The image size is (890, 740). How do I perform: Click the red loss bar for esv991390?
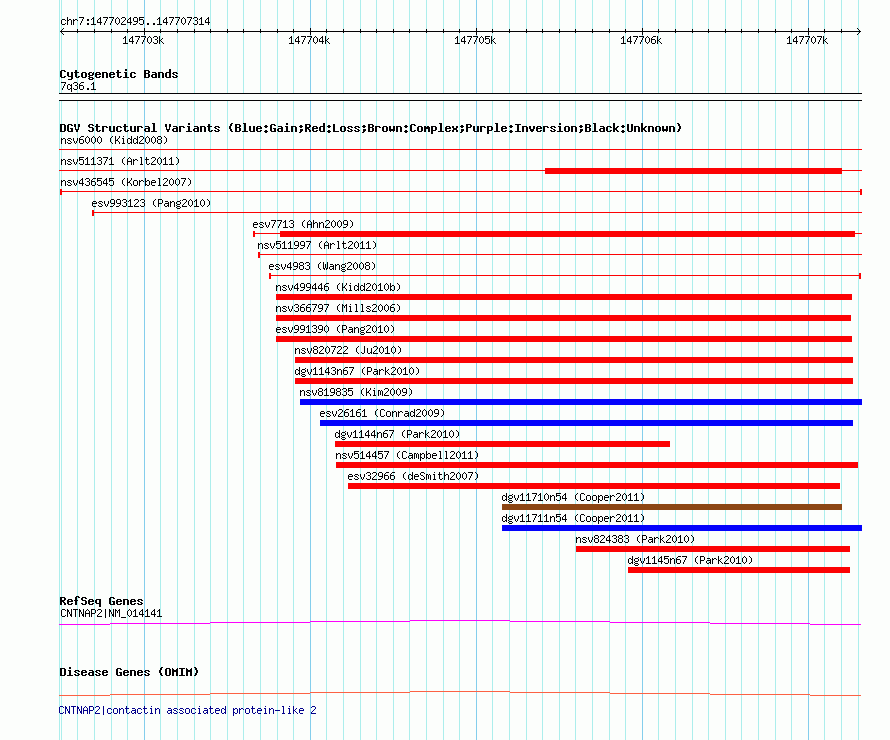click(x=564, y=339)
